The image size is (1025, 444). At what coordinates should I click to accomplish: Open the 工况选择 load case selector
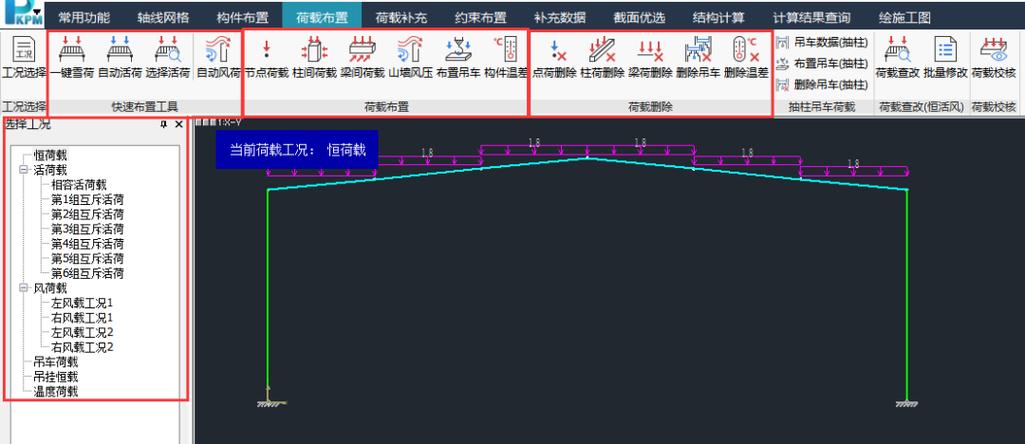[24, 58]
